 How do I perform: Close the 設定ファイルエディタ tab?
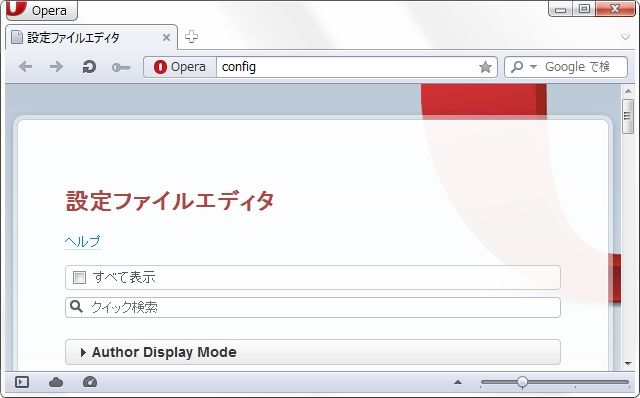[x=166, y=38]
